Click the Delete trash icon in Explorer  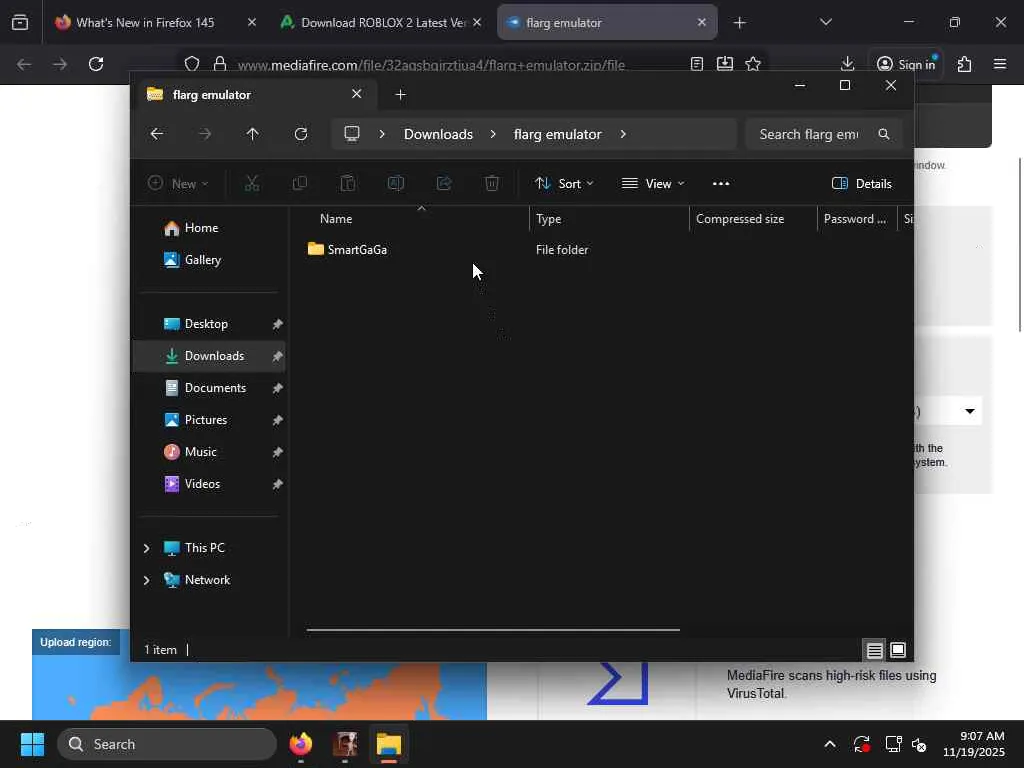(492, 184)
